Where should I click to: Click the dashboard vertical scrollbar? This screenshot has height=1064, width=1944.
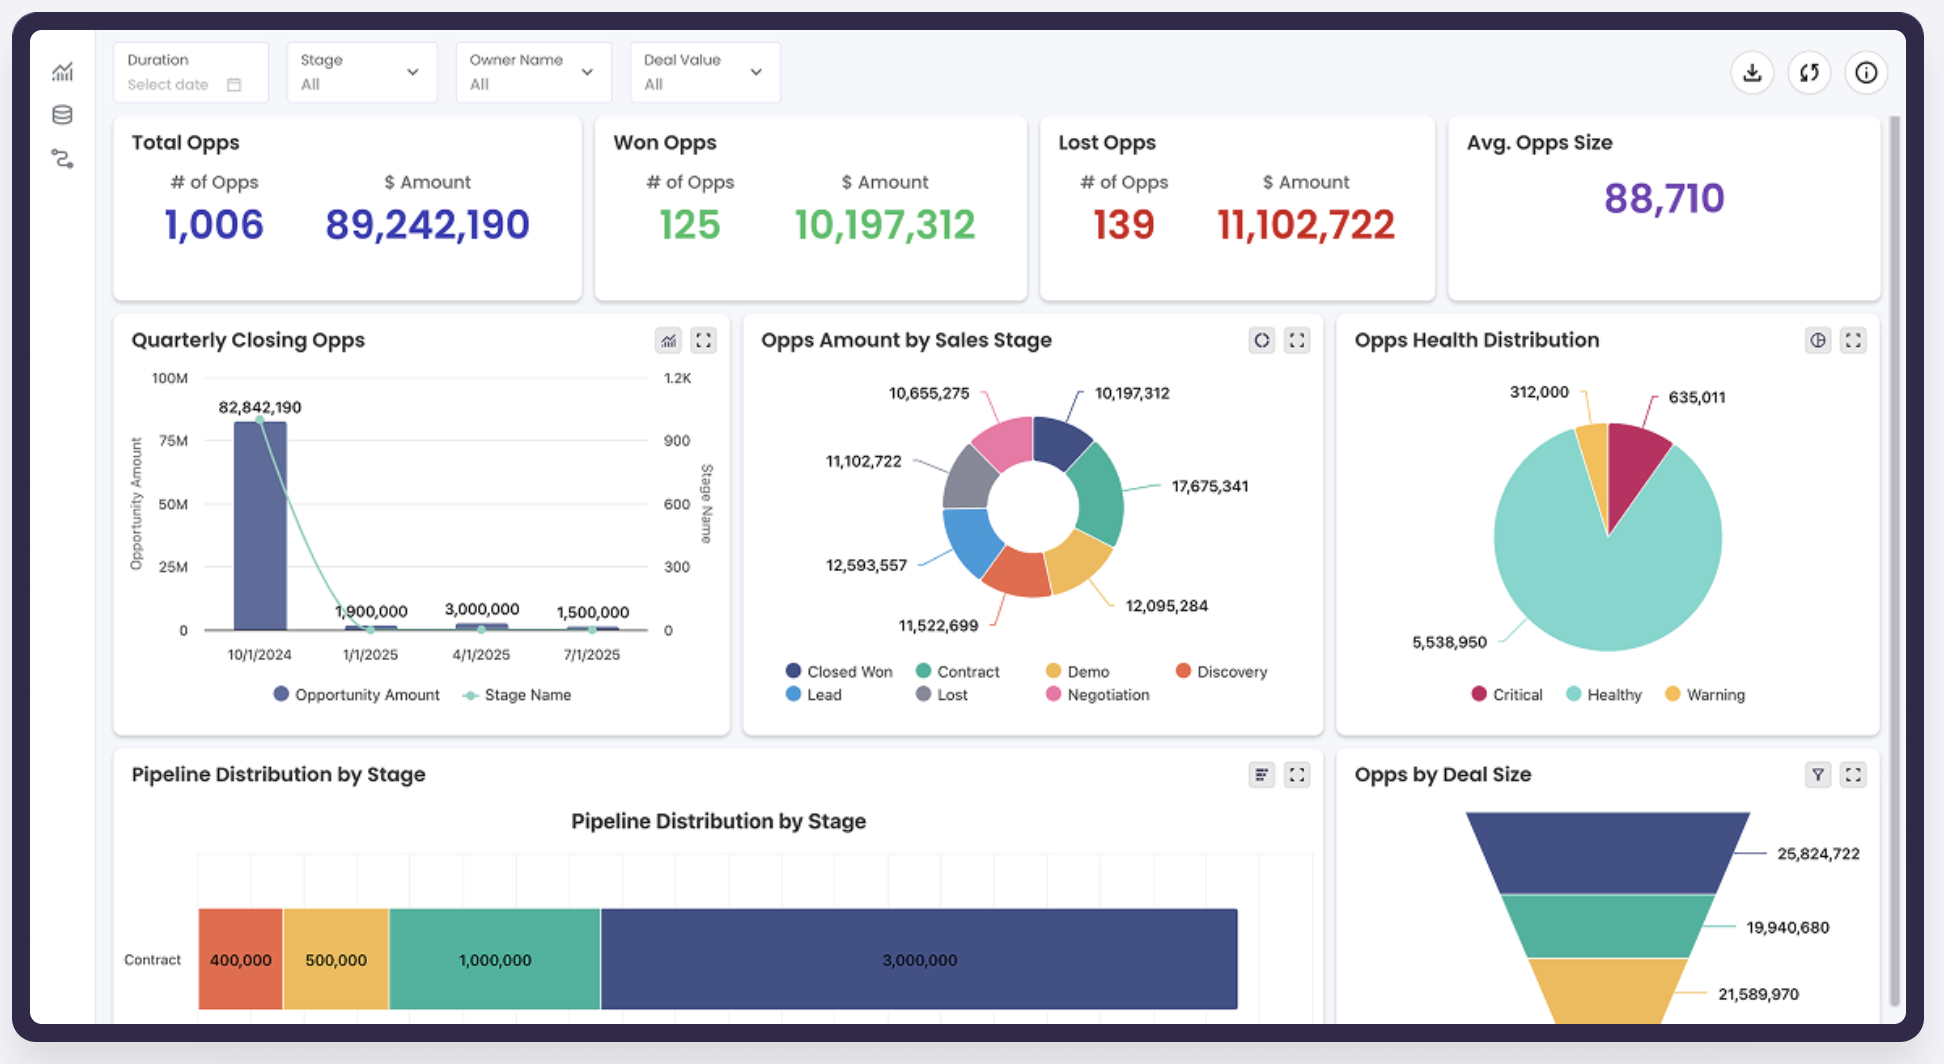1894,560
